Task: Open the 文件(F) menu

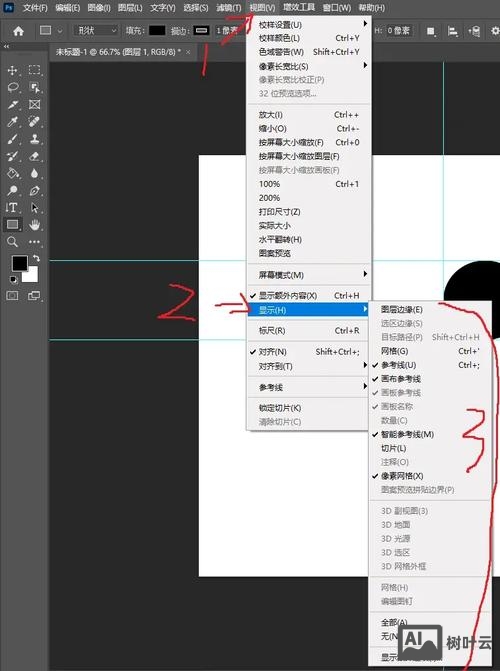Action: (x=35, y=8)
